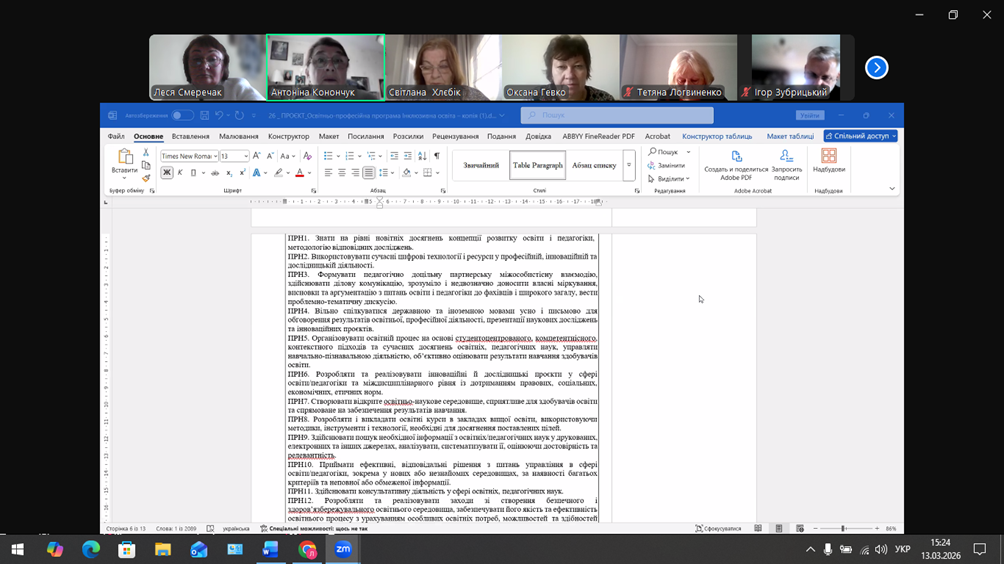Click the Request signatures icon

(x=786, y=162)
